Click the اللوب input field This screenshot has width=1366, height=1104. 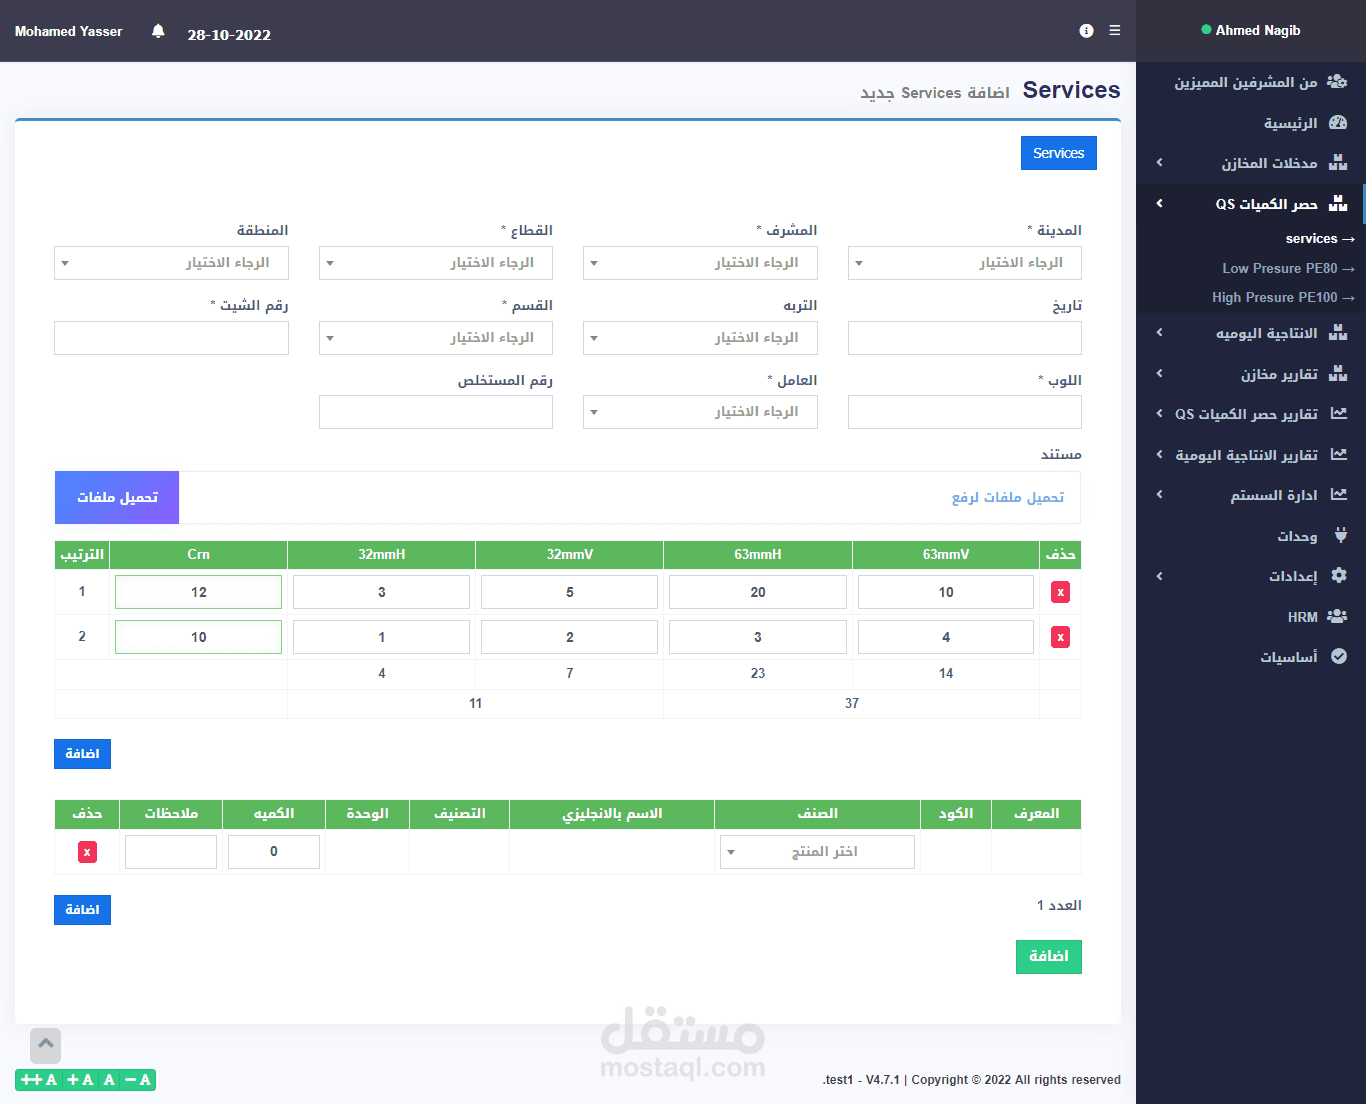coord(965,412)
